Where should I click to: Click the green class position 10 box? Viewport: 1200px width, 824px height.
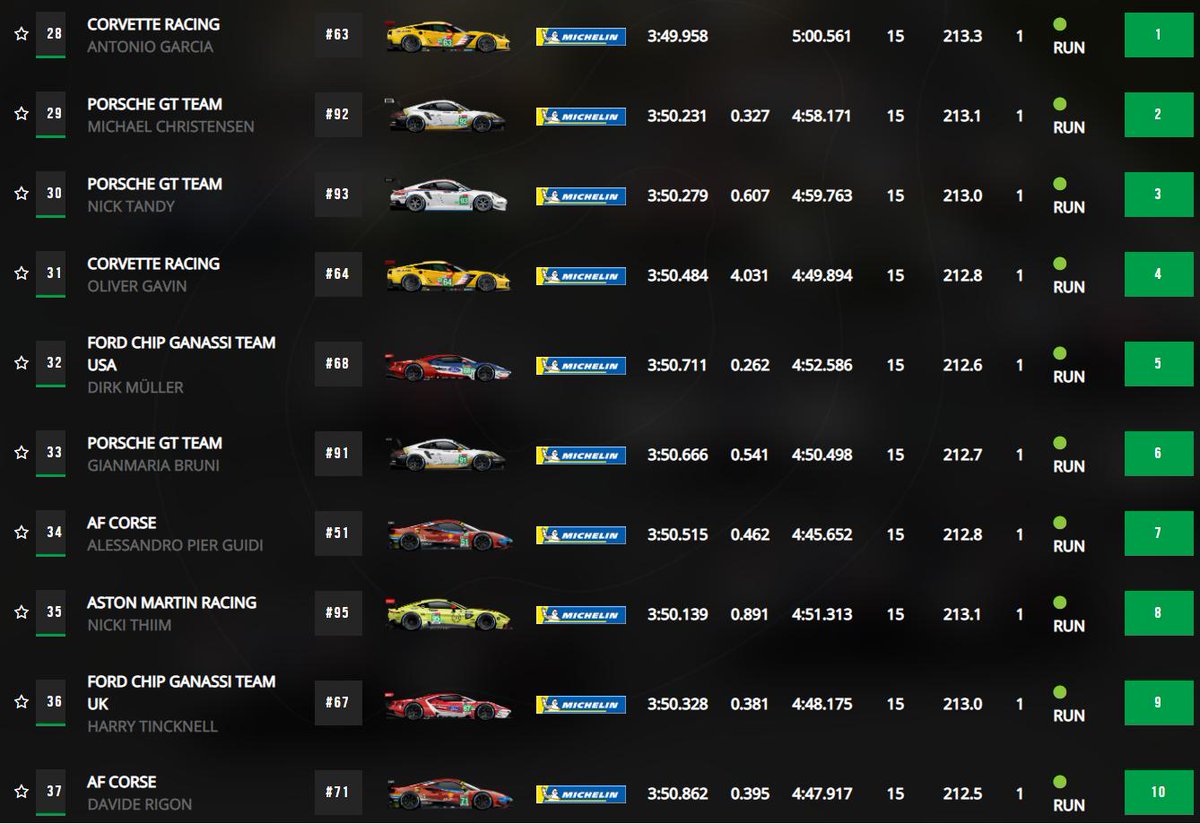(x=1158, y=792)
